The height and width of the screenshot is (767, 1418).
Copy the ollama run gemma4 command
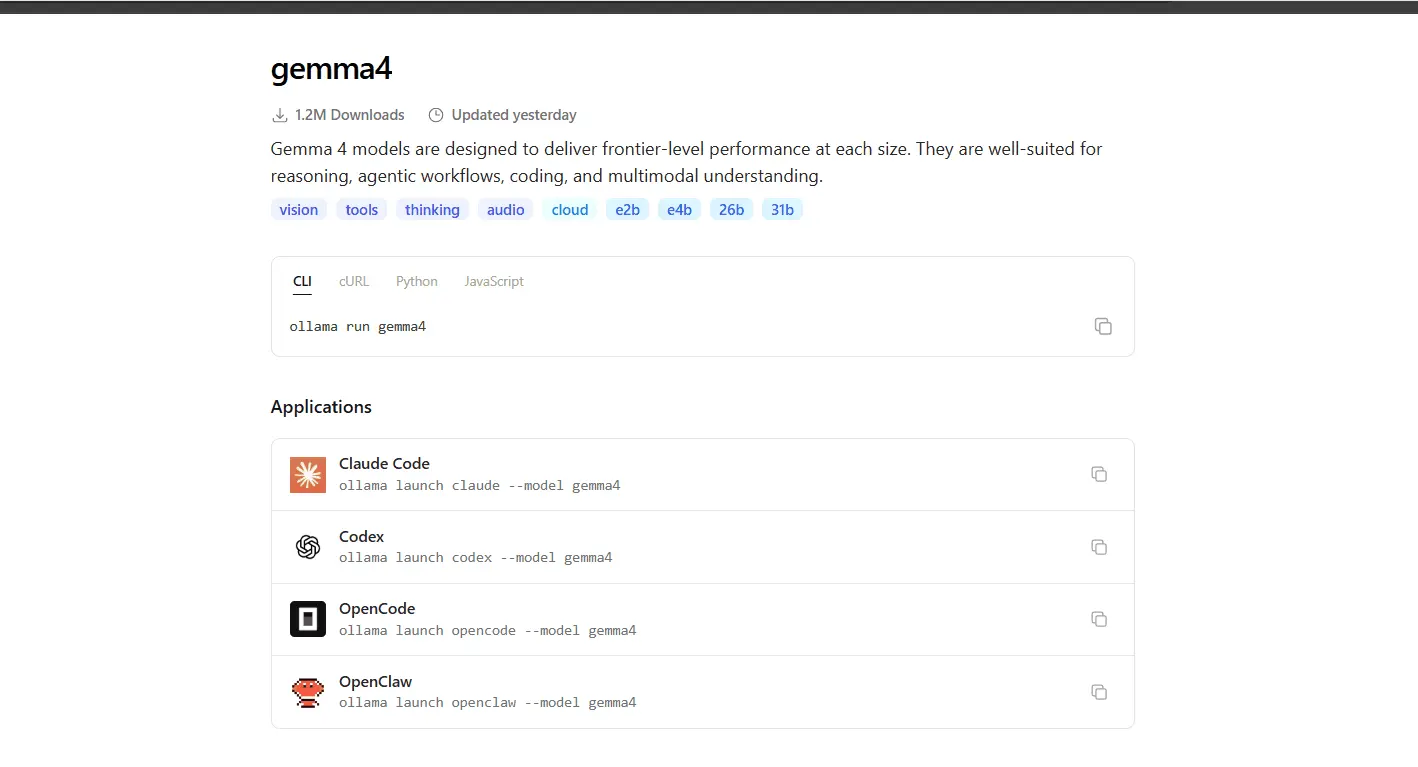pos(1103,326)
